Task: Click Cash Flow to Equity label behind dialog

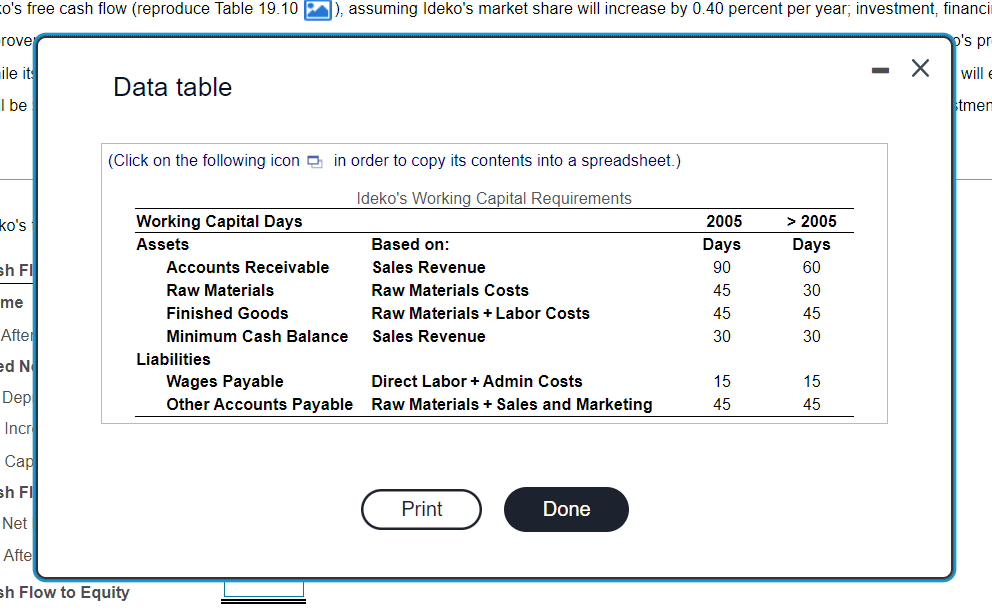Action: click(65, 593)
